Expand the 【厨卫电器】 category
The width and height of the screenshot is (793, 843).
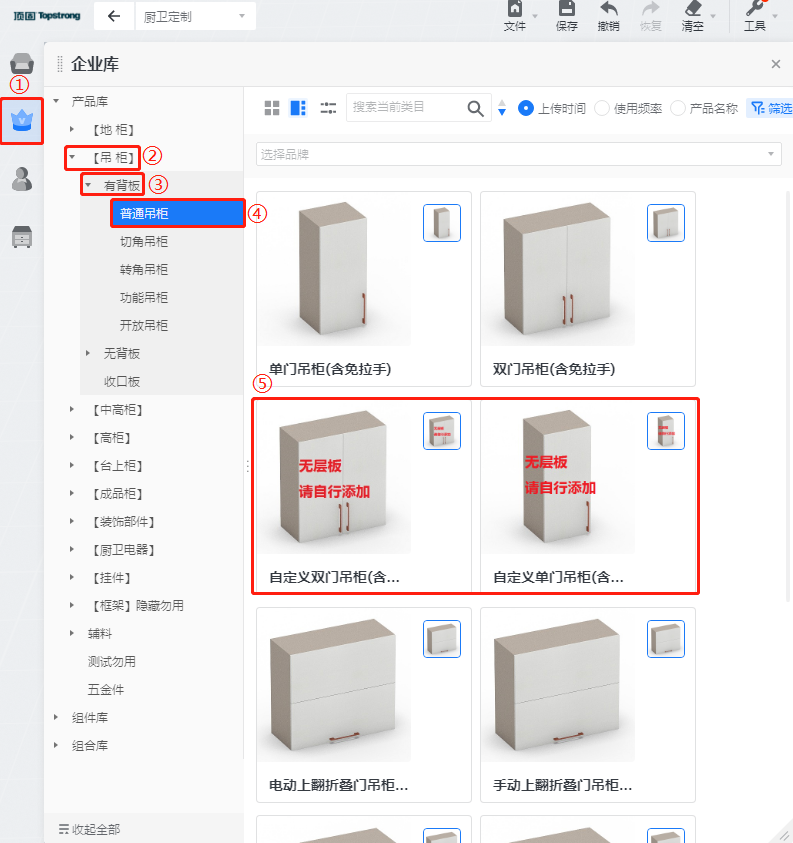pos(72,549)
